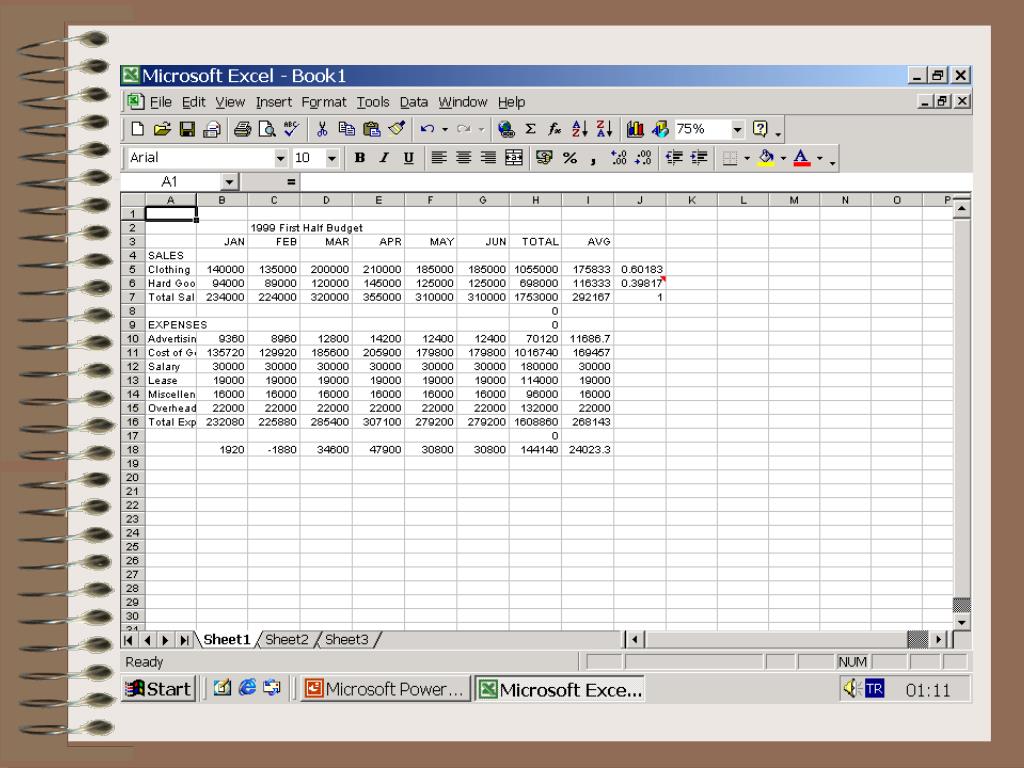Click the Save disk icon
Viewport: 1024px width, 768px height.
pos(187,129)
